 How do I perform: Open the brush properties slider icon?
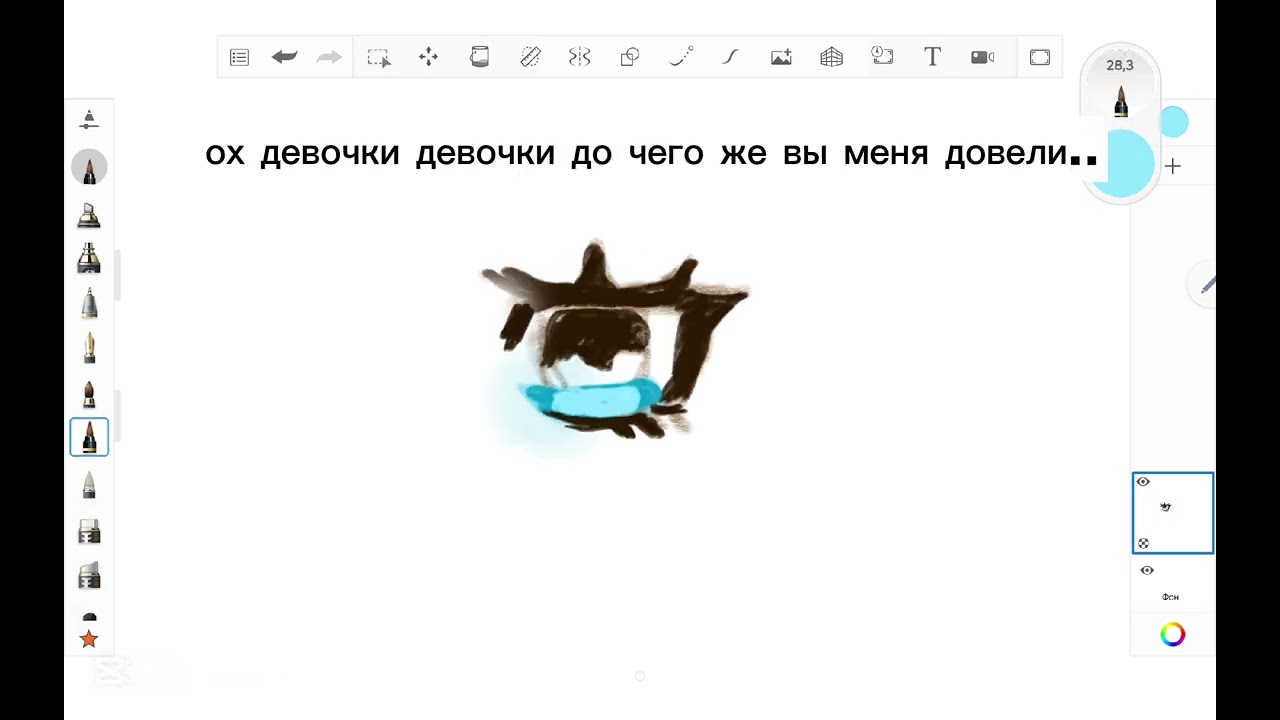pyautogui.click(x=89, y=120)
